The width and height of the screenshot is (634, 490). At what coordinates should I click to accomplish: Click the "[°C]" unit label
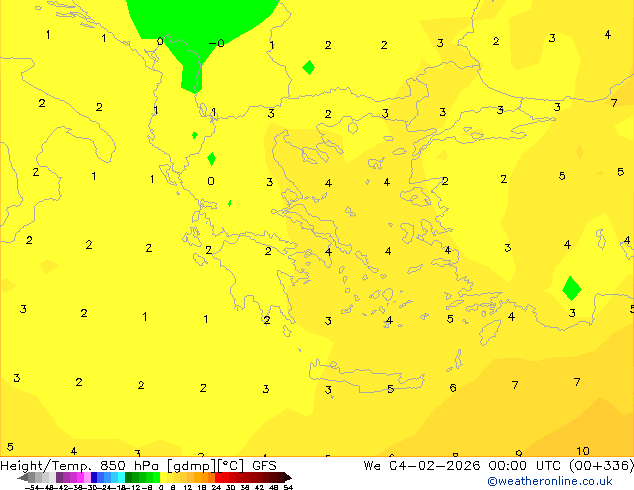pyautogui.click(x=231, y=466)
